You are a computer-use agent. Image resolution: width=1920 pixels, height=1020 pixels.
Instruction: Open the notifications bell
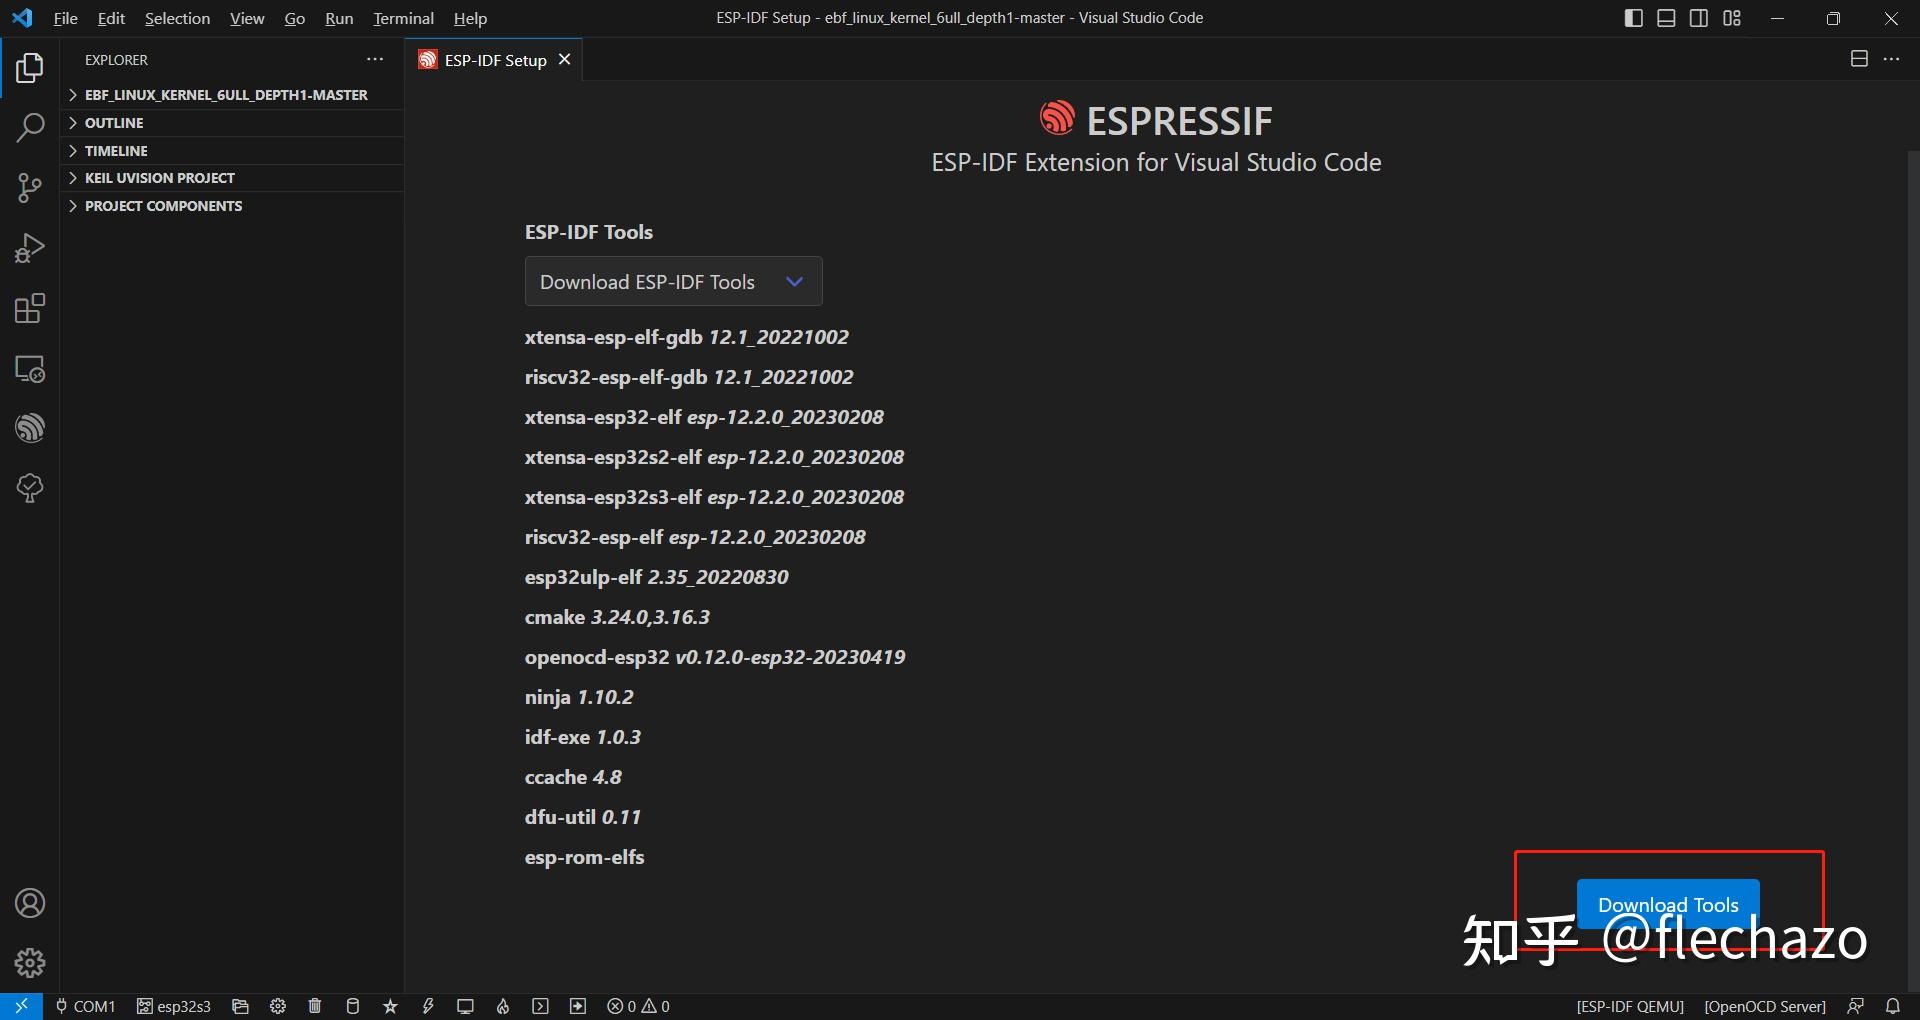click(x=1893, y=1006)
